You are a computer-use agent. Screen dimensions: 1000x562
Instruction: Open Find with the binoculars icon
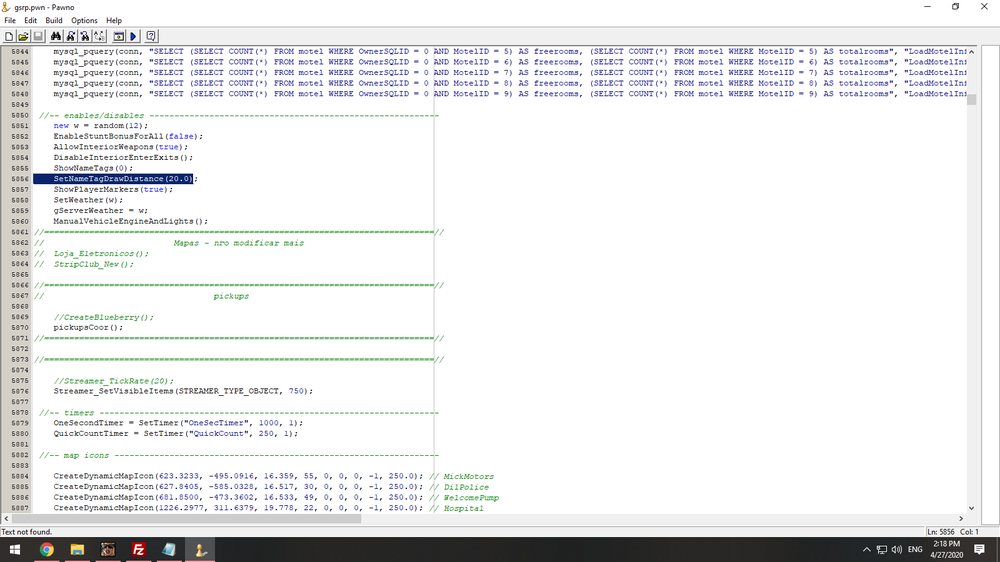pyautogui.click(x=55, y=36)
